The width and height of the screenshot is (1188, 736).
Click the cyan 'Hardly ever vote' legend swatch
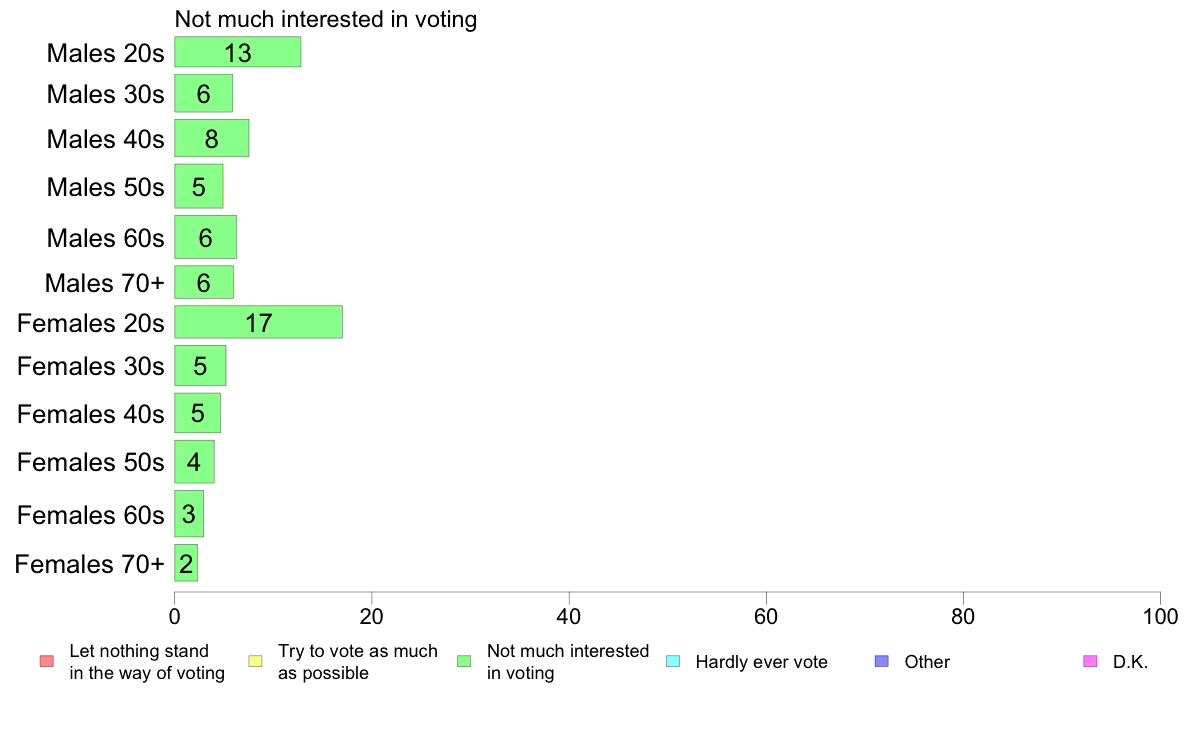(673, 662)
